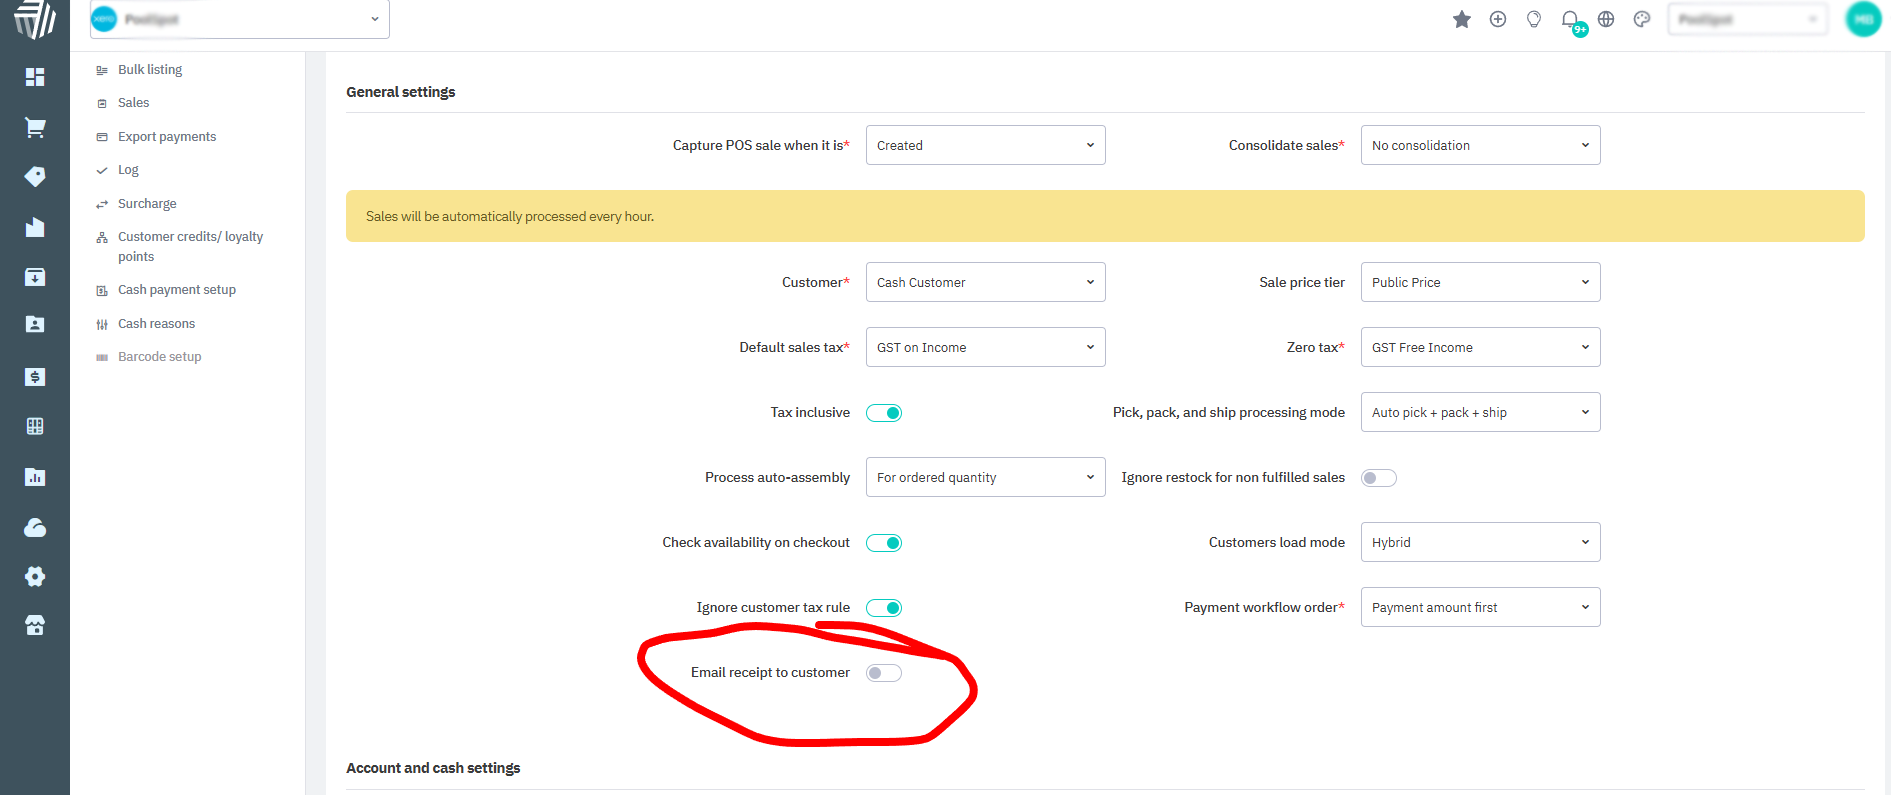Viewport: 1891px width, 795px height.
Task: Open the notifications bell icon
Action: (1570, 19)
